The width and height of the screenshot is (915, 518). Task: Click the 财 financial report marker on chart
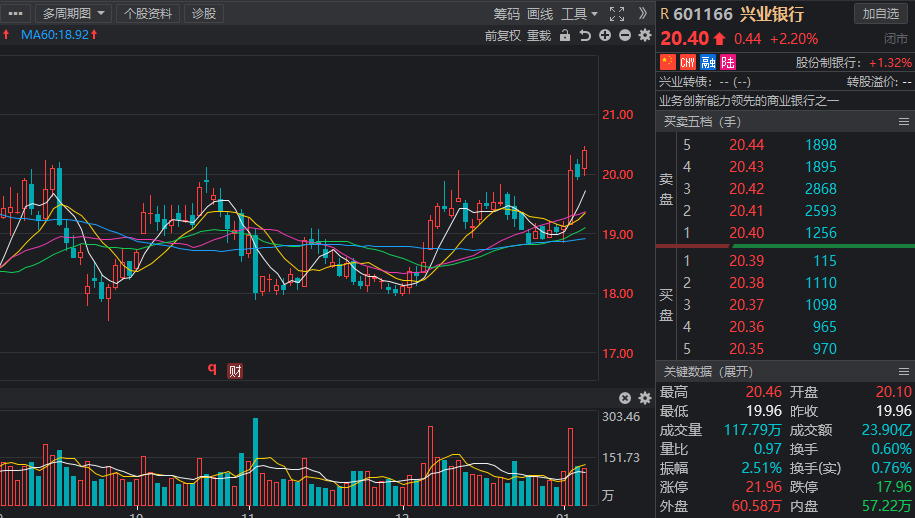(235, 371)
